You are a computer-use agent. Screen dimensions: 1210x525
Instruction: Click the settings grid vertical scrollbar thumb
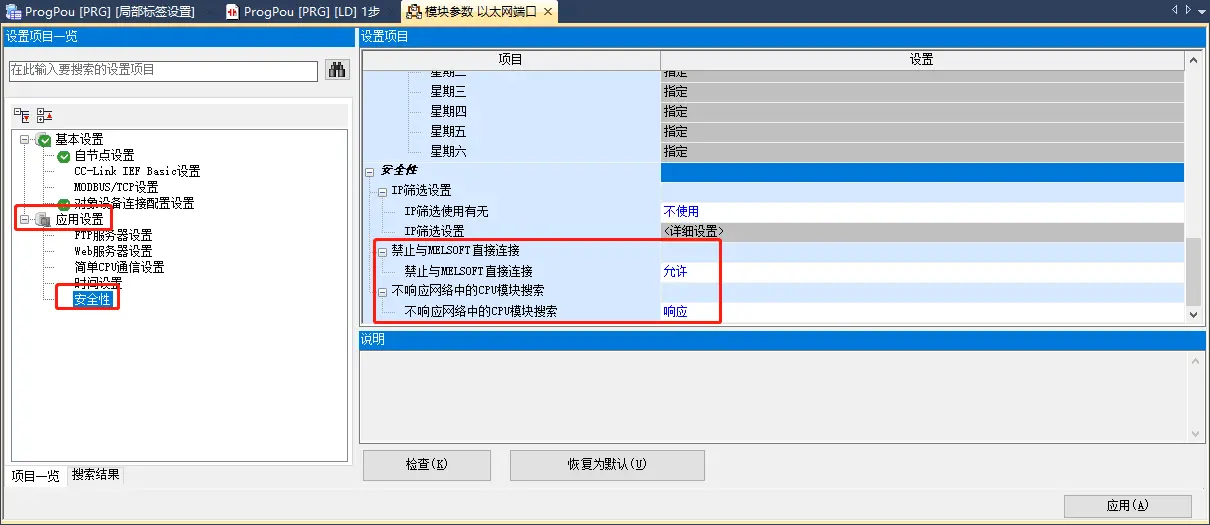point(1192,272)
